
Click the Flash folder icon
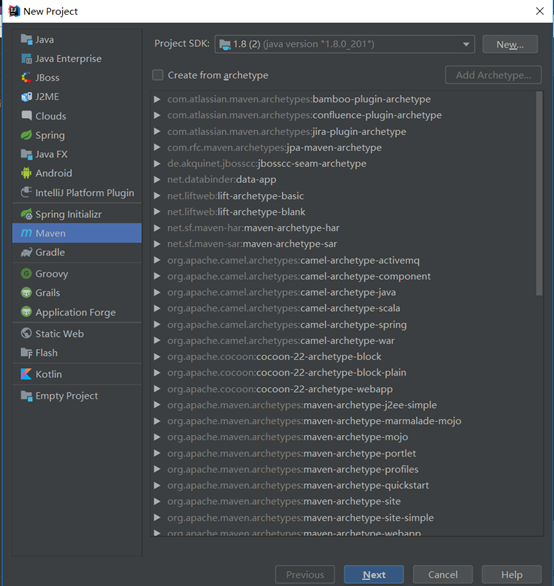point(27,353)
